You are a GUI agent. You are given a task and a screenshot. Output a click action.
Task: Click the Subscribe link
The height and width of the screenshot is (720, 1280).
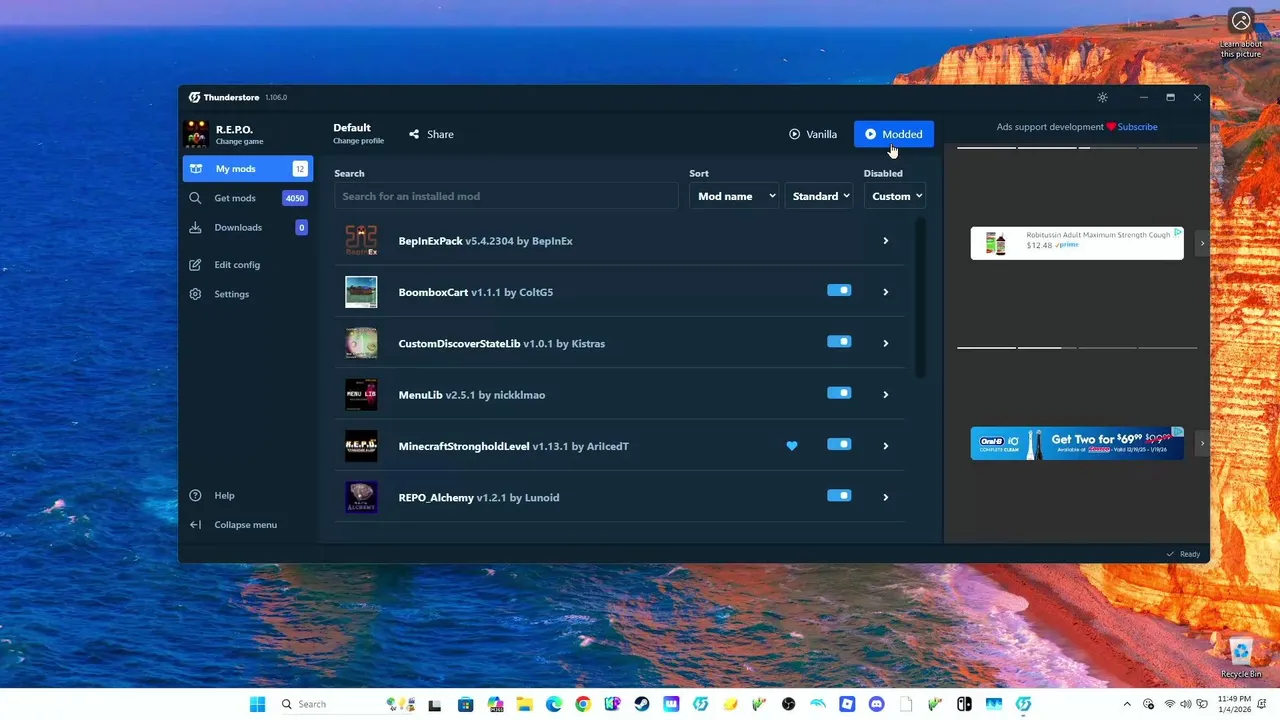click(1138, 127)
